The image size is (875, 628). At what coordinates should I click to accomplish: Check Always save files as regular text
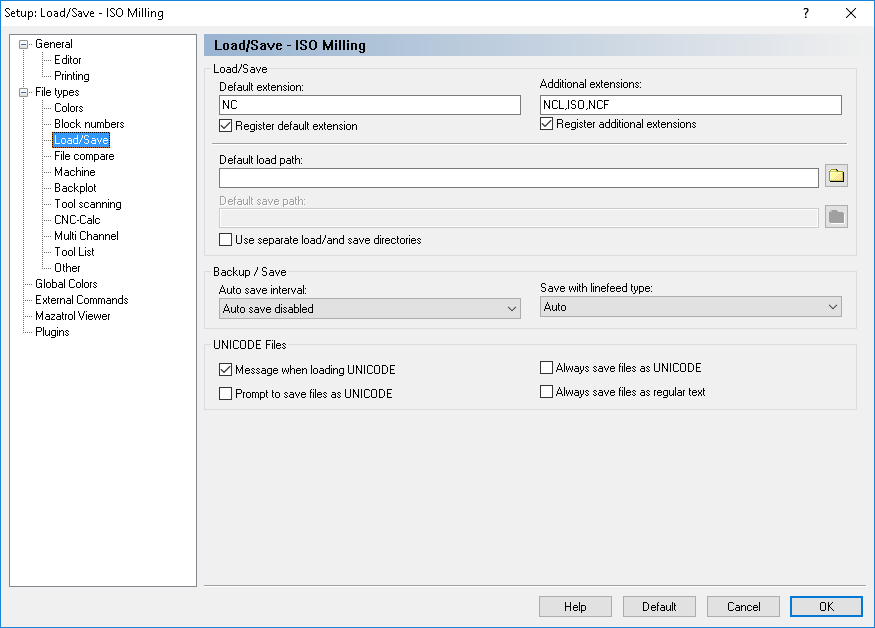tap(546, 391)
